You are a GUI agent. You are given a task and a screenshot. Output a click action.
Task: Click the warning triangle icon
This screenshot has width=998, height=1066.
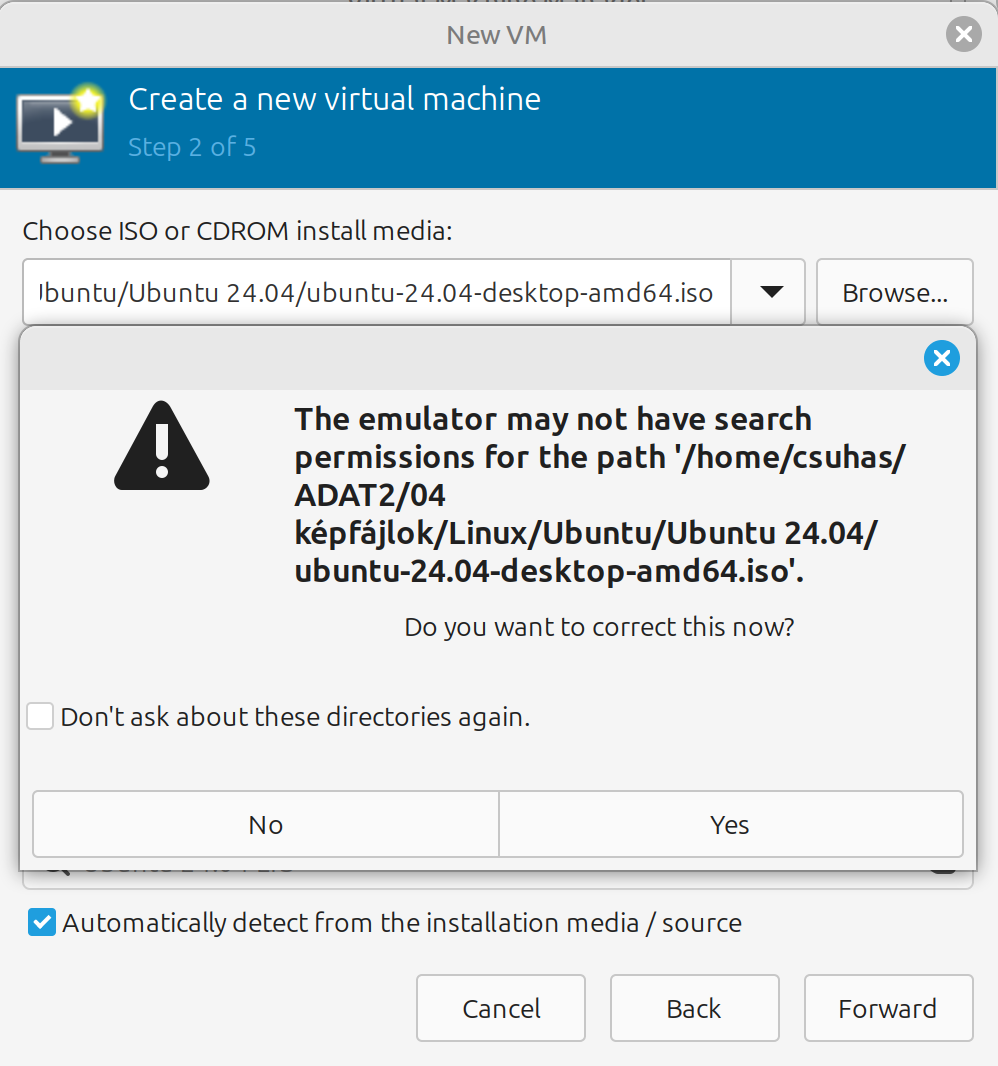coord(162,446)
